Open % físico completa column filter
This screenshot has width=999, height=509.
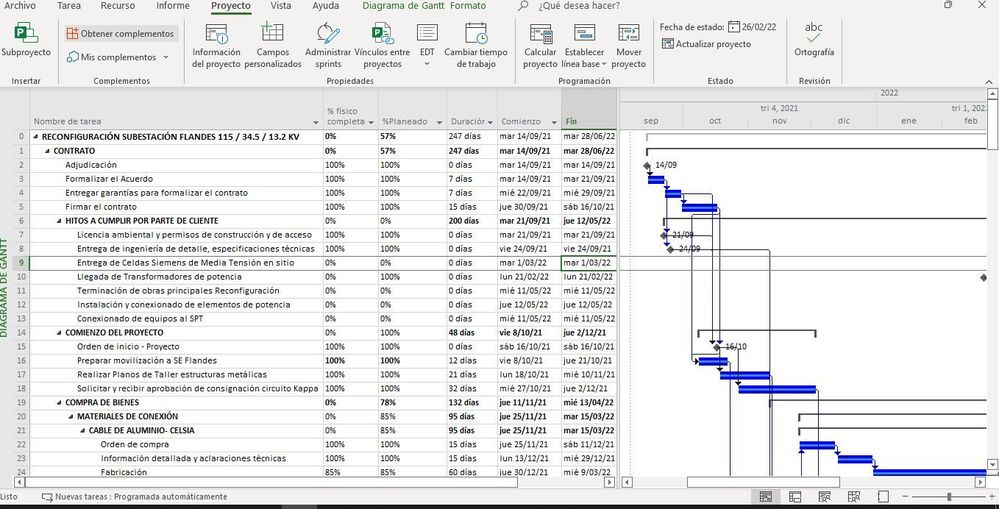coord(371,122)
